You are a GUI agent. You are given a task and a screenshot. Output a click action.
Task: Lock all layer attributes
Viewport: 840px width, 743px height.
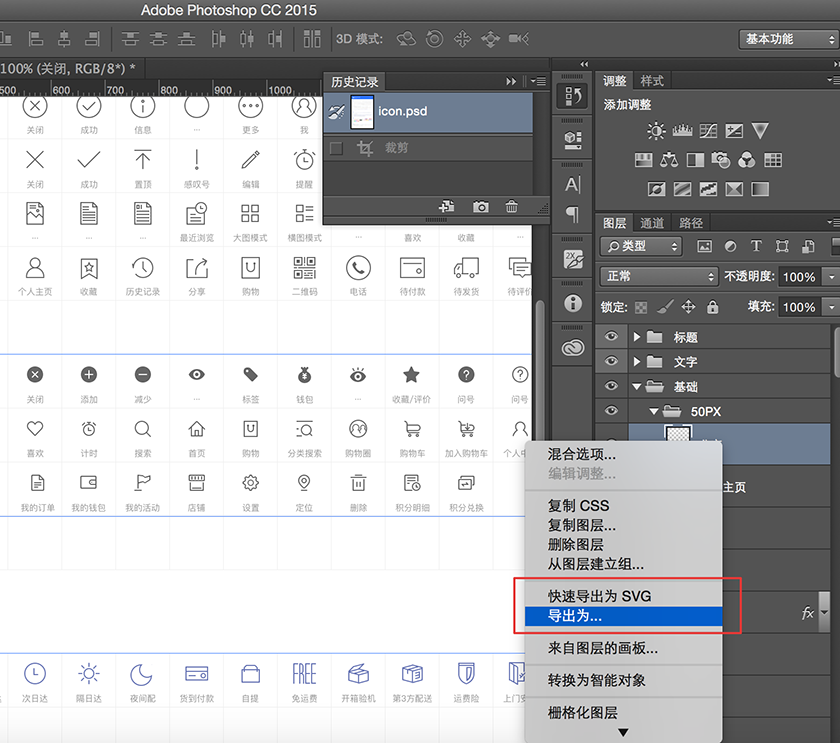(x=712, y=307)
